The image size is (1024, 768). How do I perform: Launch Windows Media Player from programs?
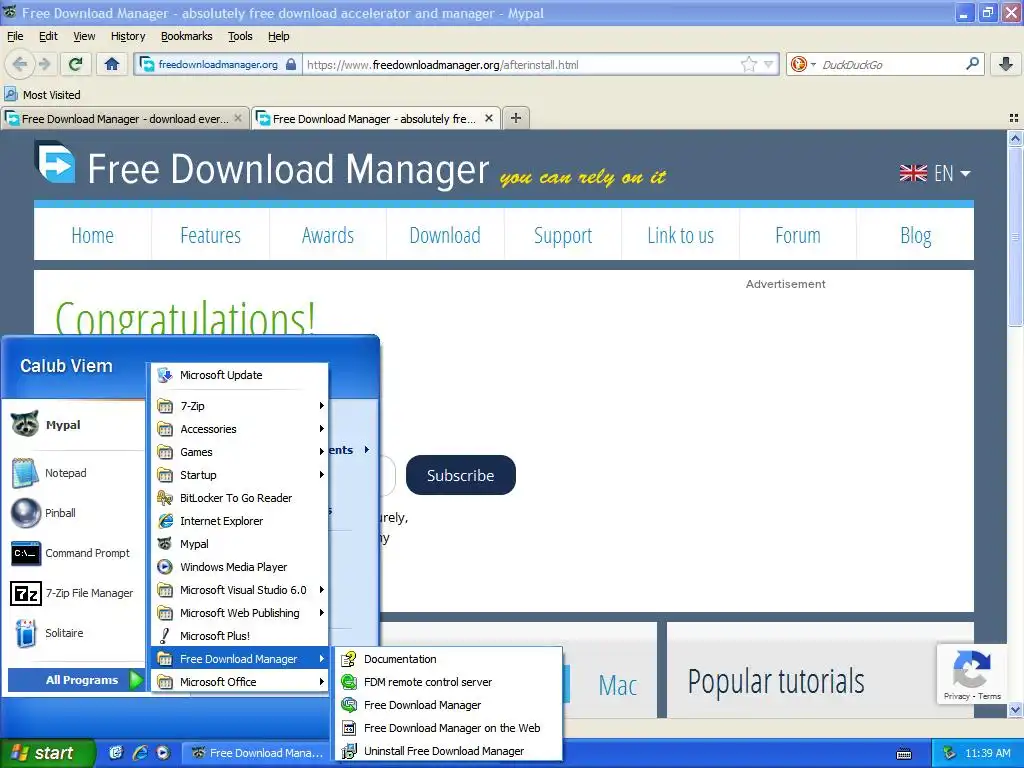[x=240, y=567]
